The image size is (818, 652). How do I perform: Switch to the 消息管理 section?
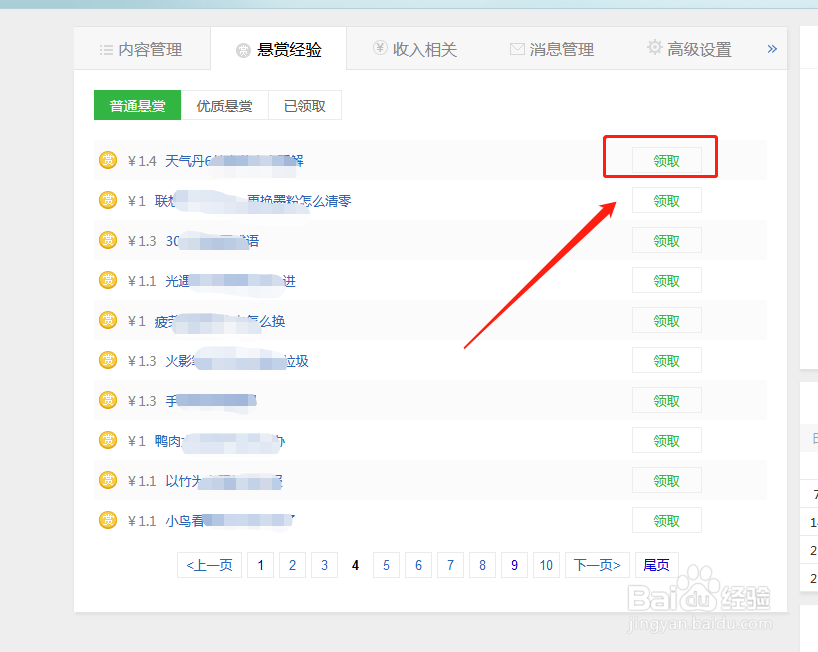click(x=552, y=48)
